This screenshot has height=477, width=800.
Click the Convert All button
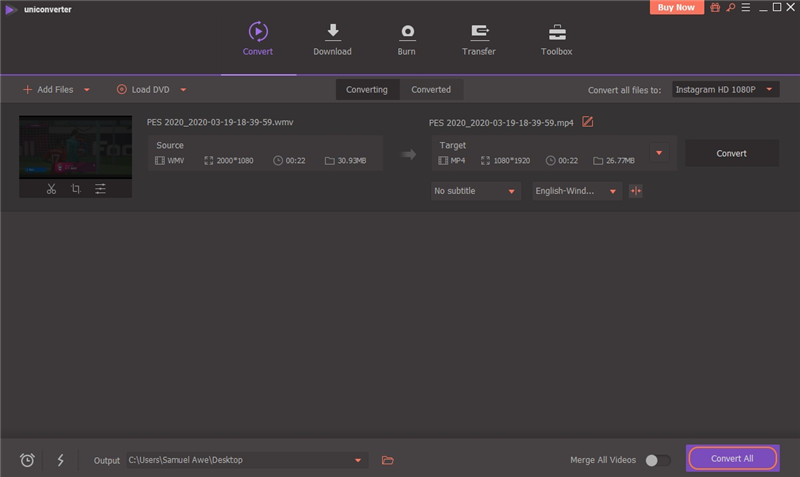click(732, 459)
